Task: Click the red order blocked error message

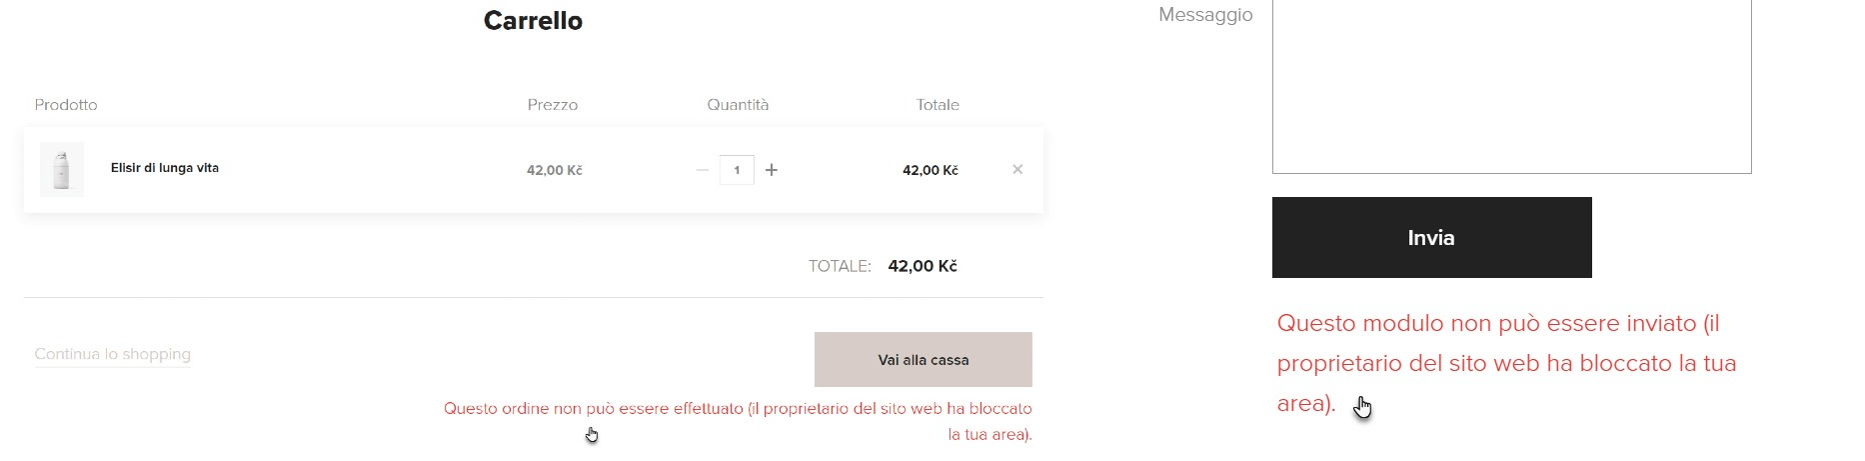Action: pos(738,422)
